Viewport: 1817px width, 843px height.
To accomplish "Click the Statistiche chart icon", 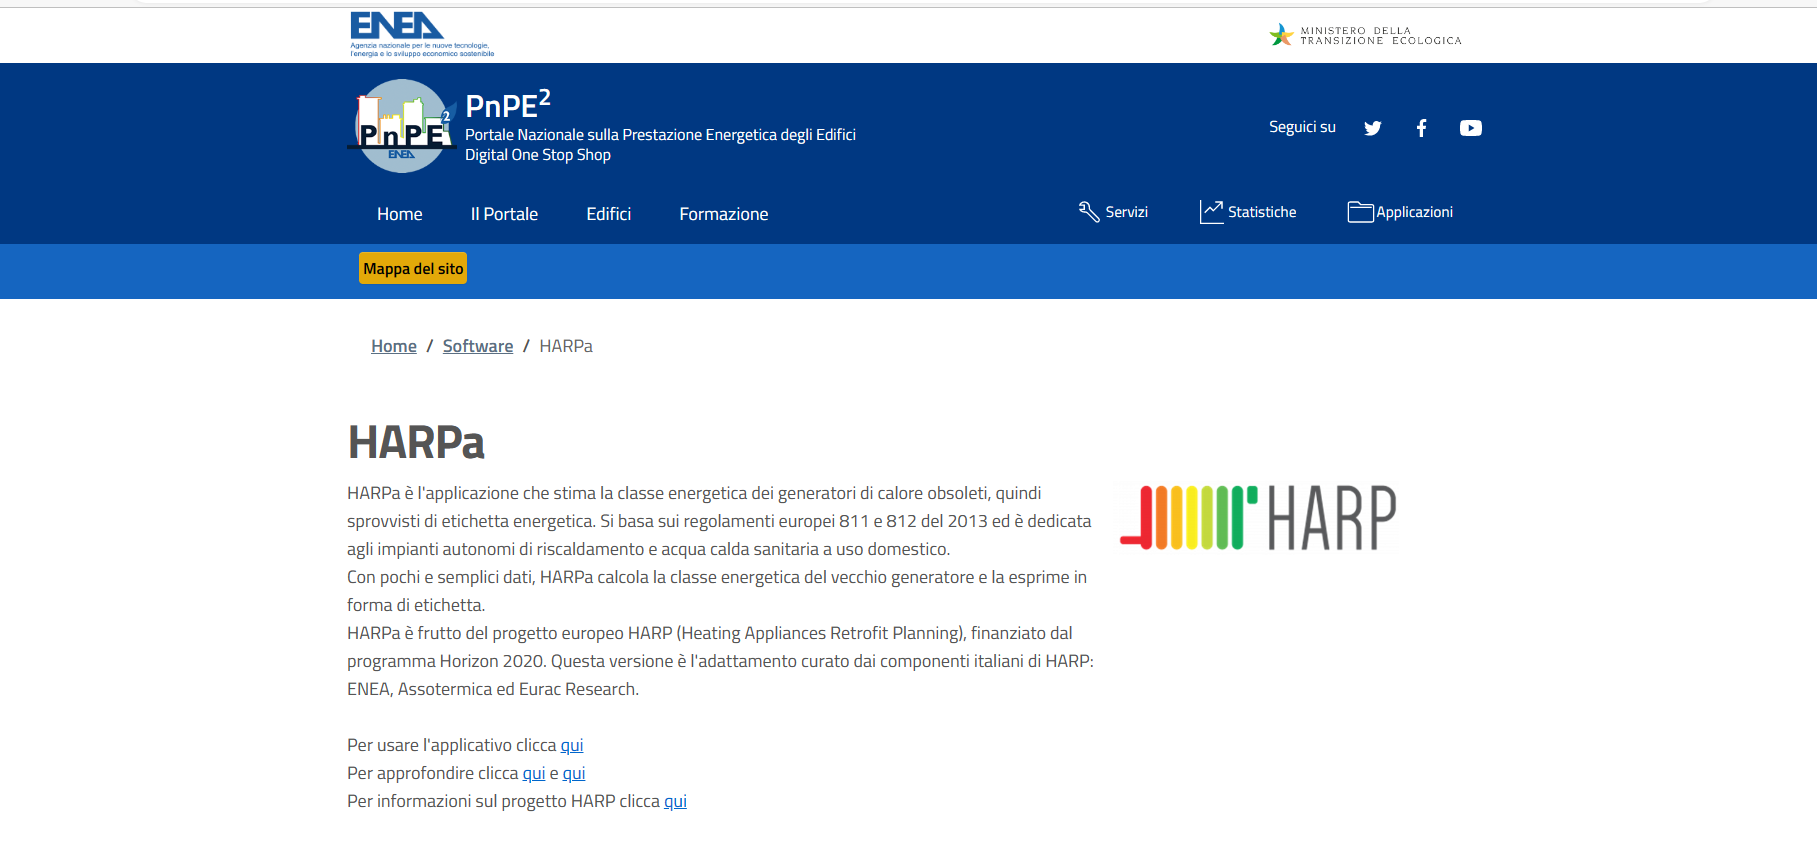I will pos(1211,212).
